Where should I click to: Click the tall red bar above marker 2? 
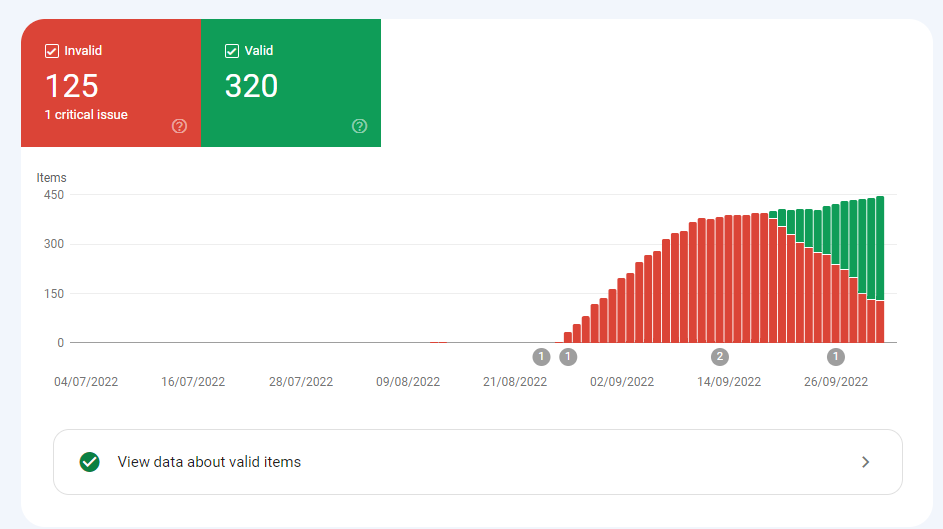coord(720,280)
